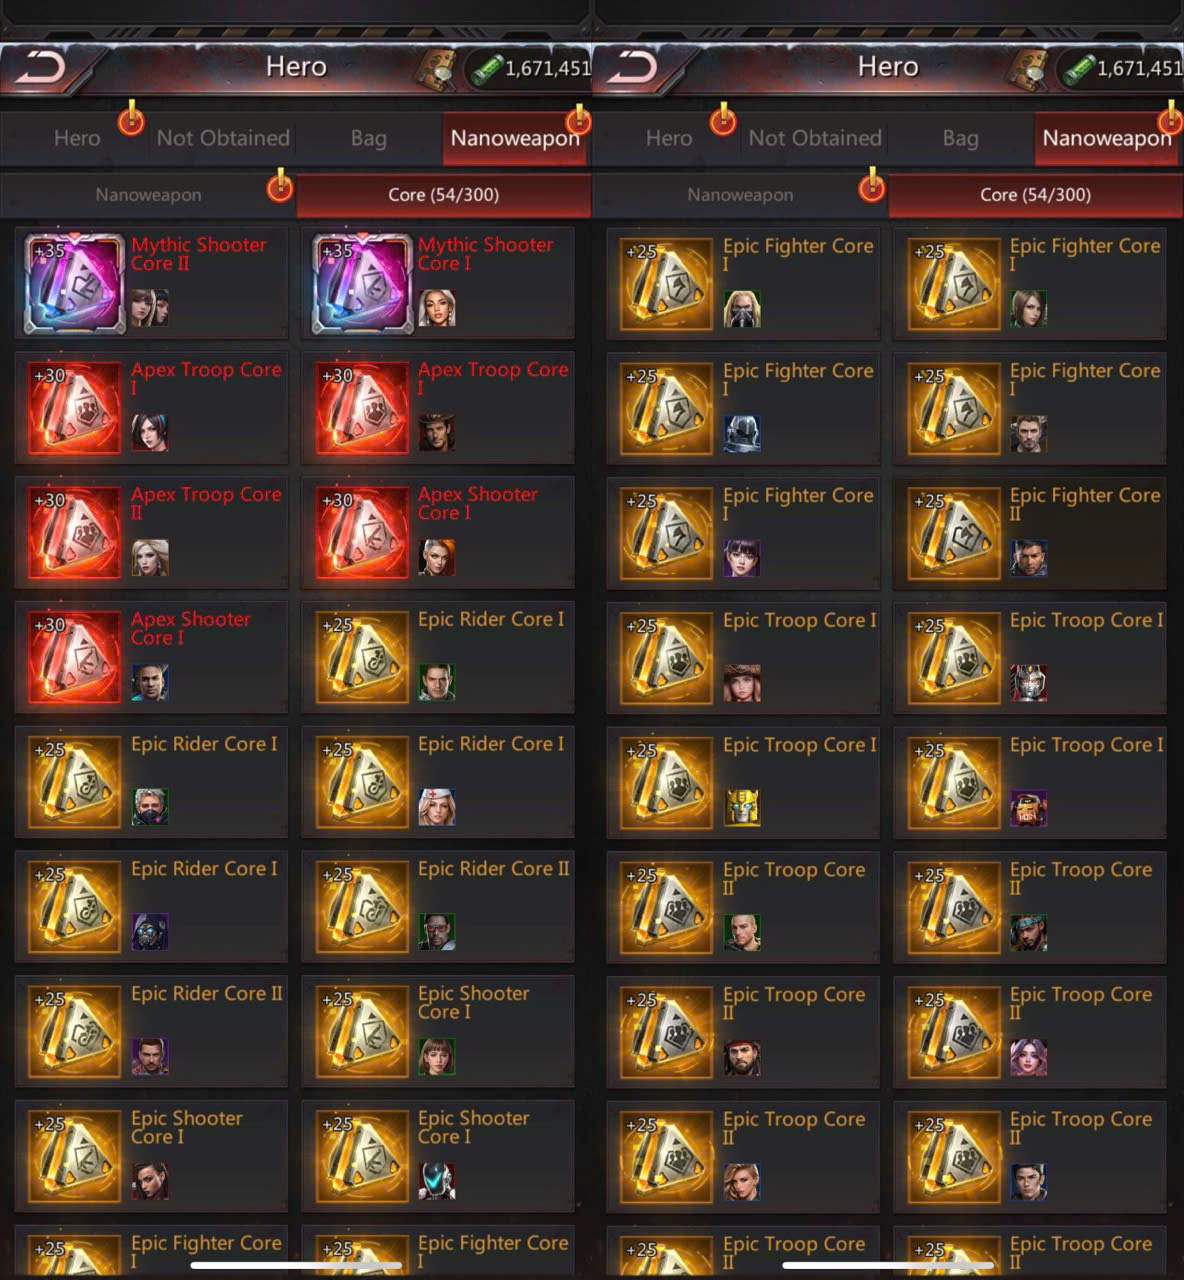Viewport: 1184px width, 1280px height.
Task: Switch to the Bag tab in the right screen
Action: [x=960, y=138]
